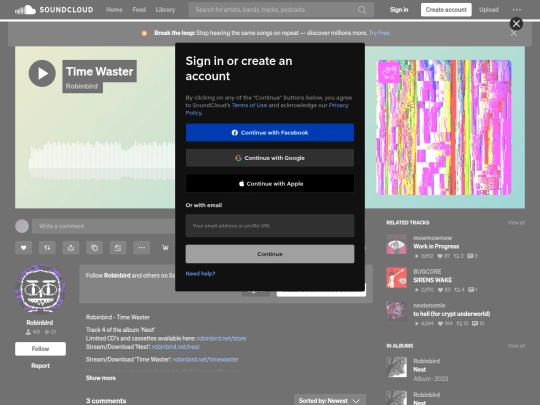
Task: Share the track
Action: [71, 248]
